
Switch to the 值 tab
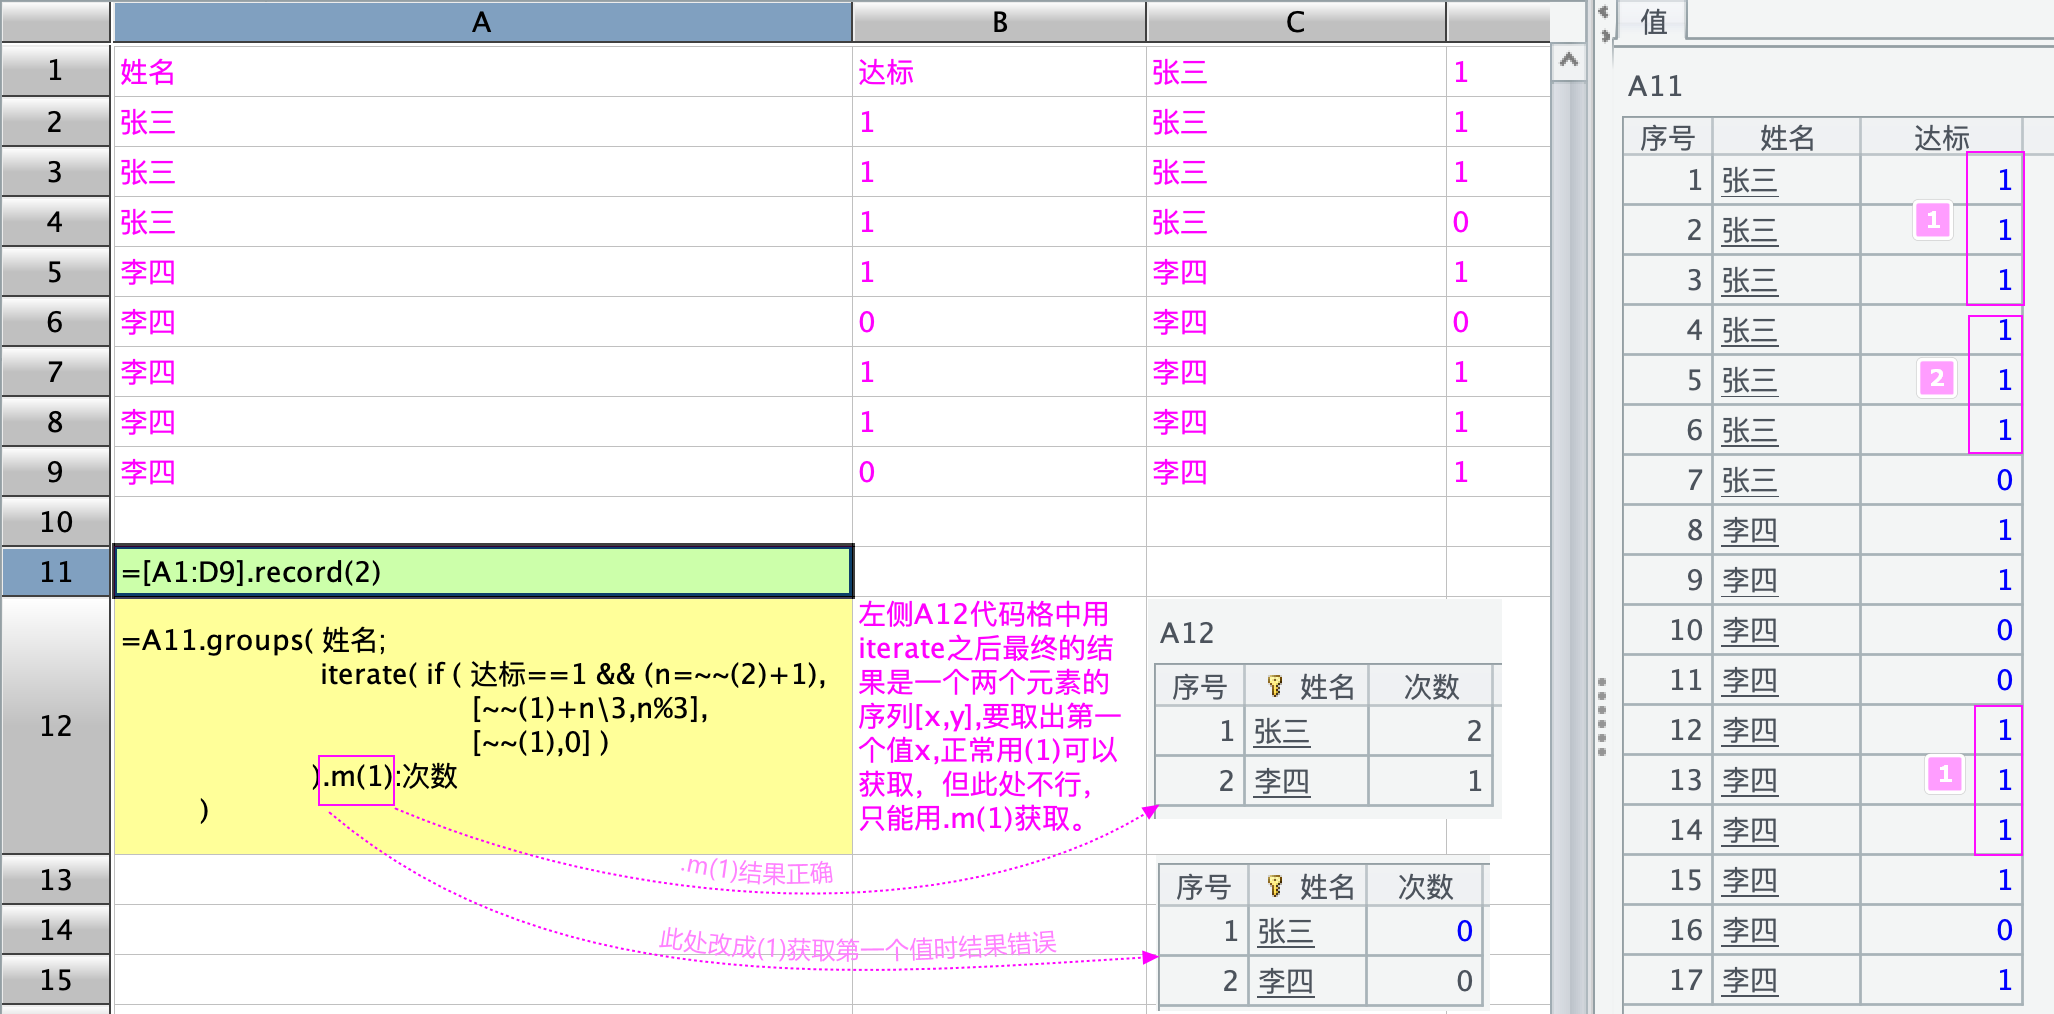[x=1654, y=21]
